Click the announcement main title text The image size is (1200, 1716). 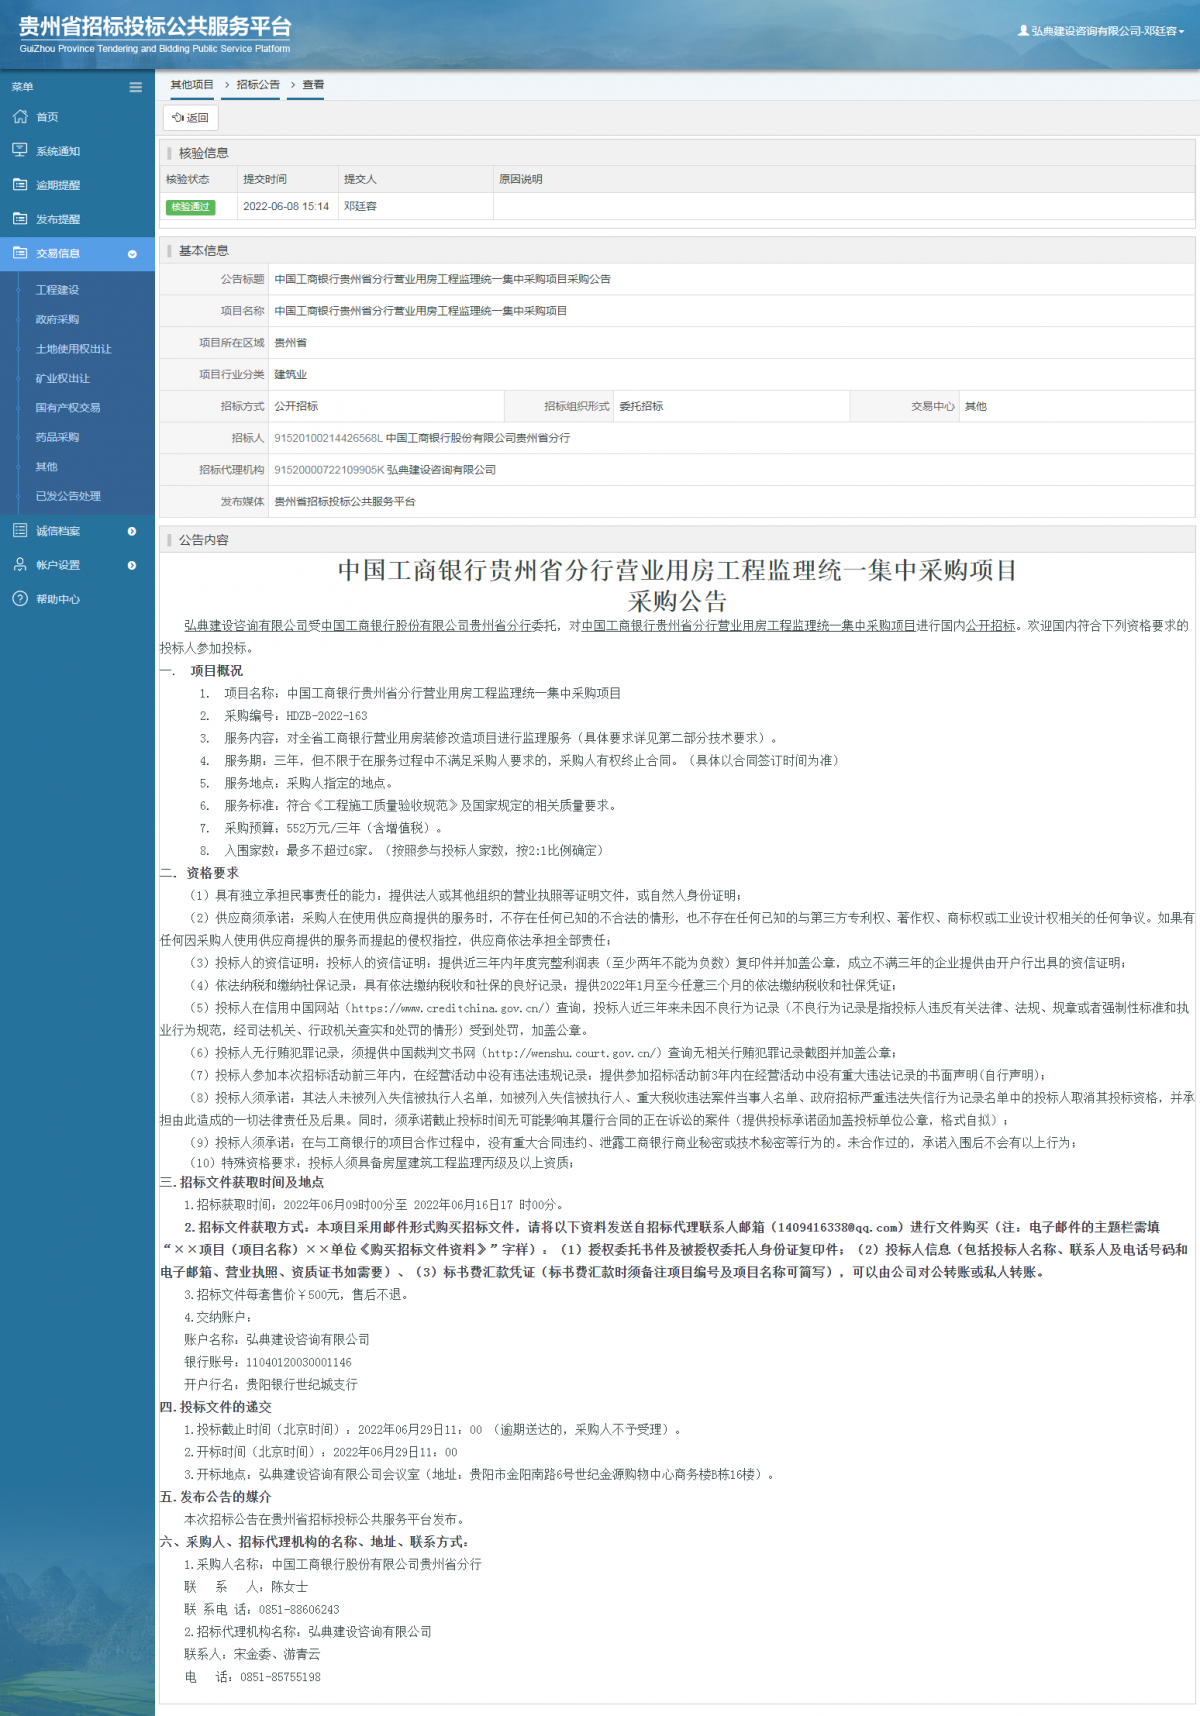click(x=677, y=586)
